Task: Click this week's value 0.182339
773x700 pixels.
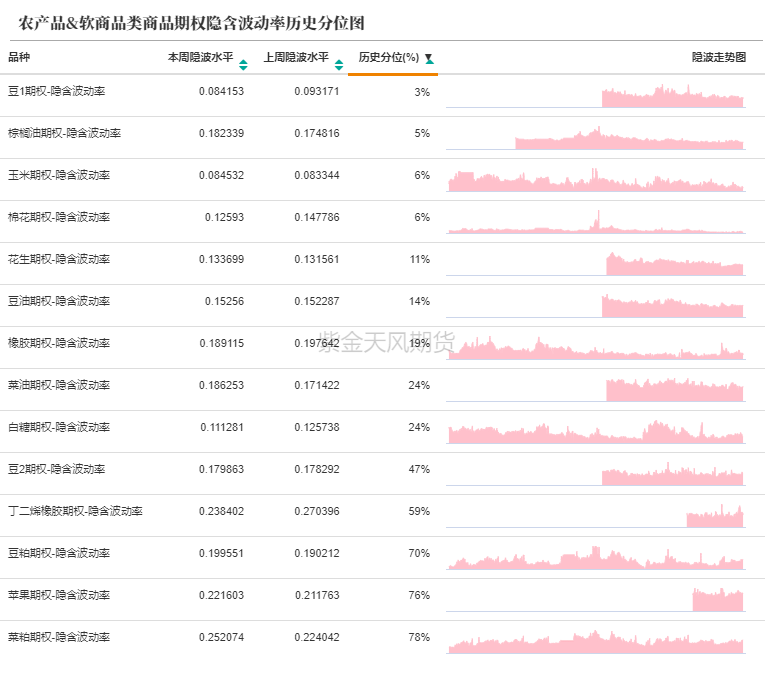Action: 221,133
